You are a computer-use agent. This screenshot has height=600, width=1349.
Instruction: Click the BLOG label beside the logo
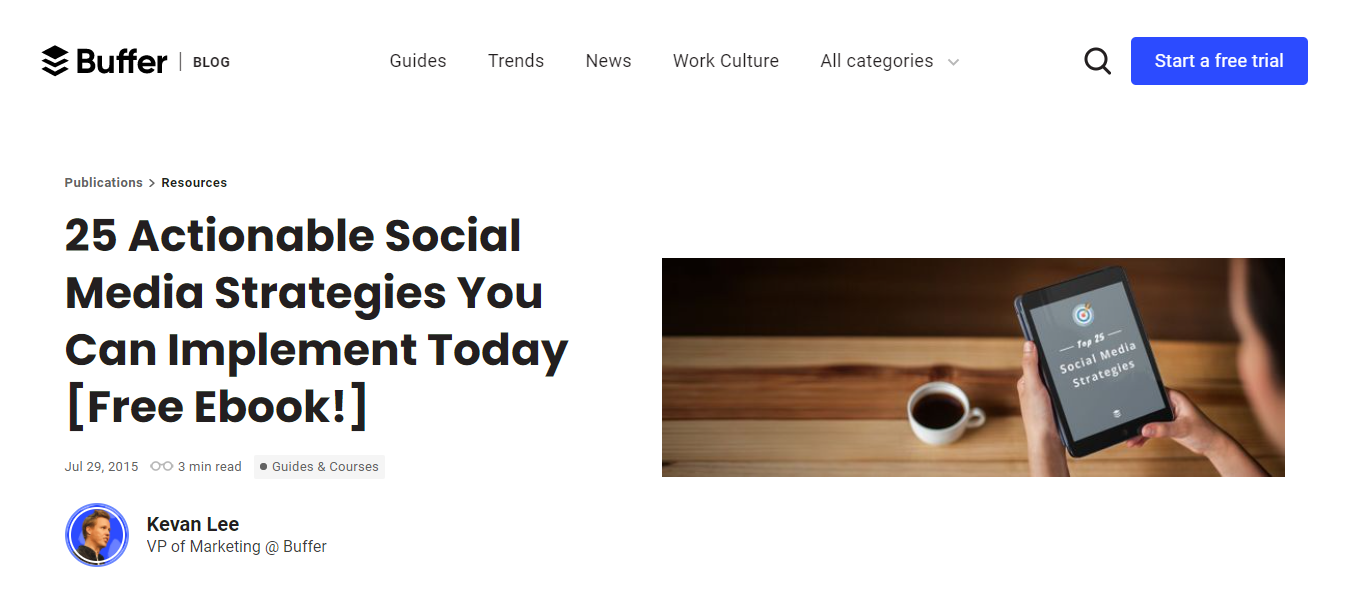tap(211, 62)
